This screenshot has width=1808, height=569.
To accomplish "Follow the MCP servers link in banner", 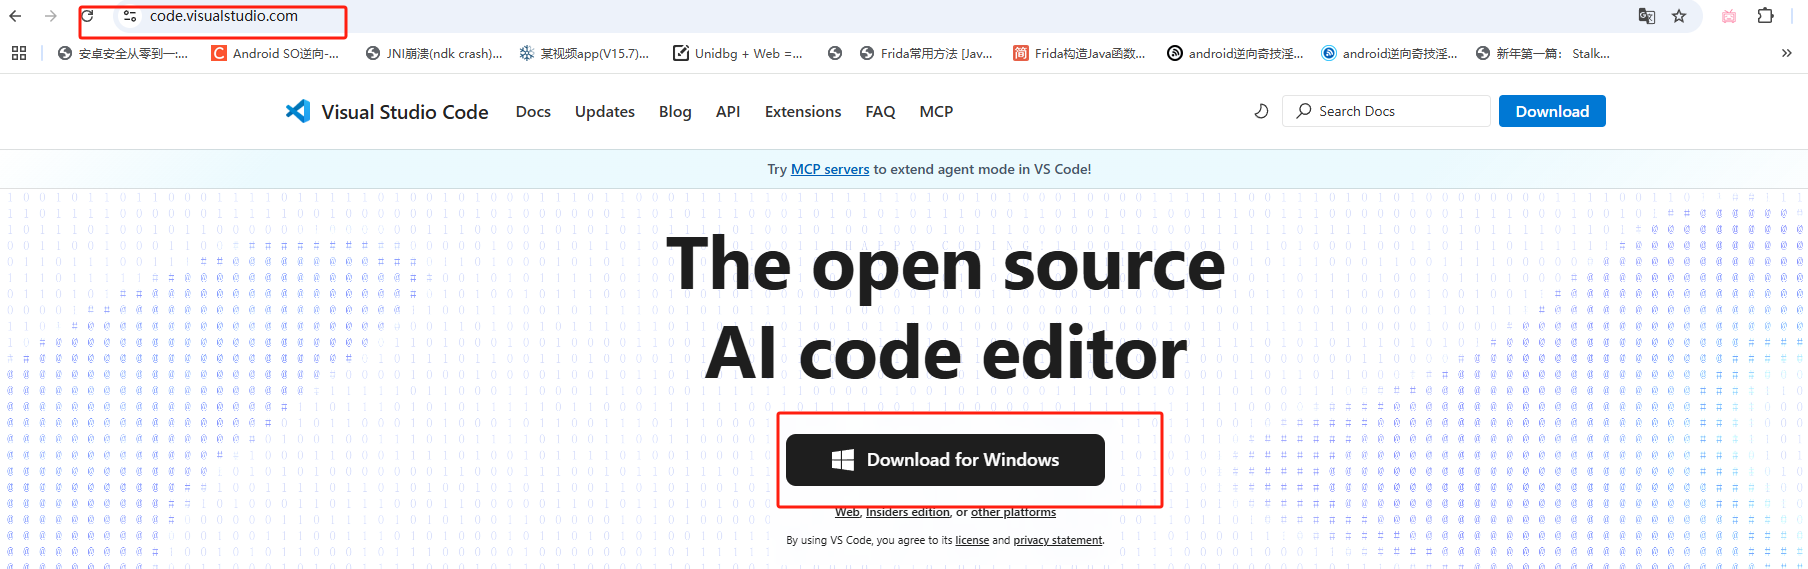I will [x=830, y=169].
